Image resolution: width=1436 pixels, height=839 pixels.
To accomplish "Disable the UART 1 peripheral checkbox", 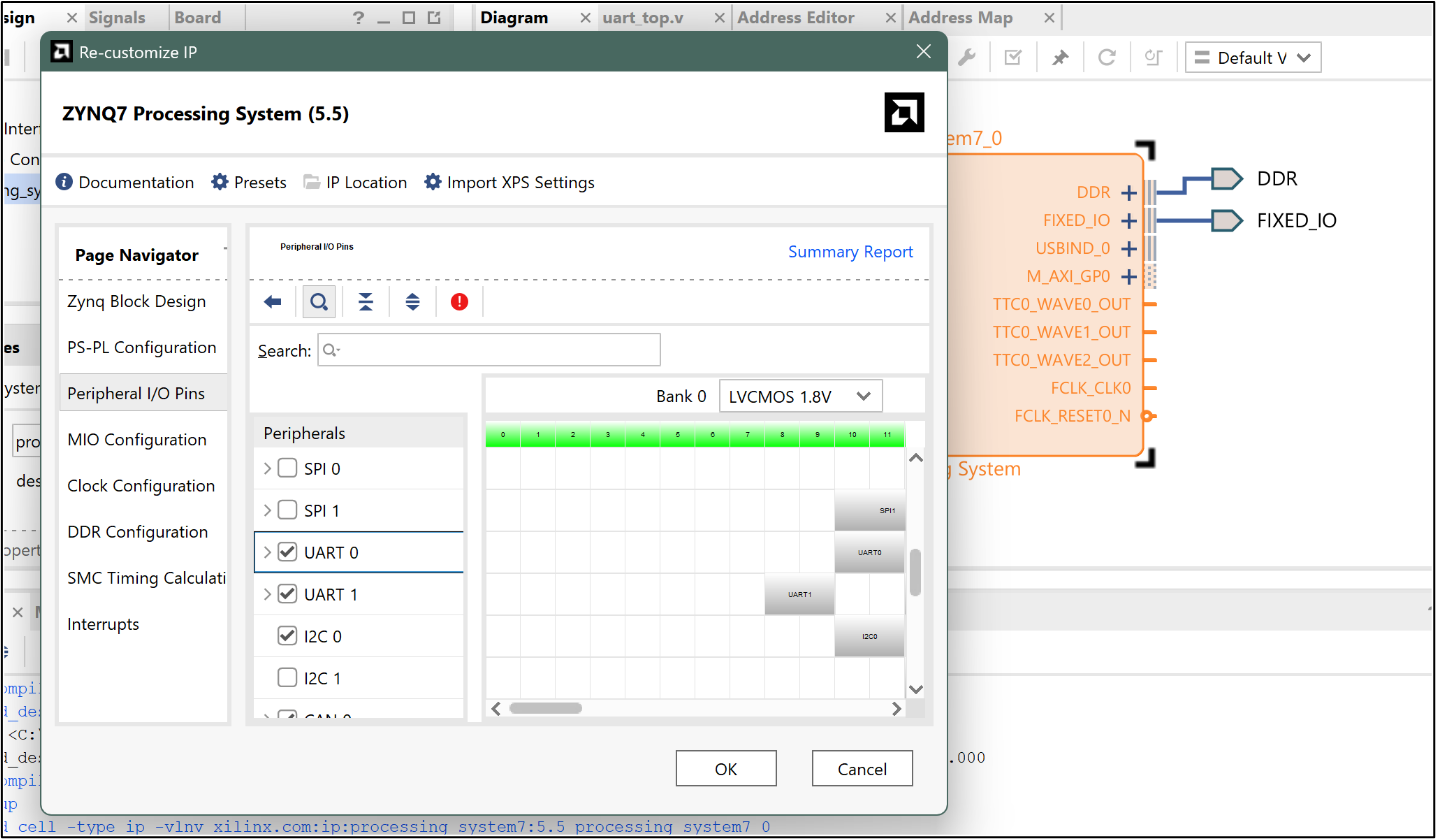I will [285, 594].
